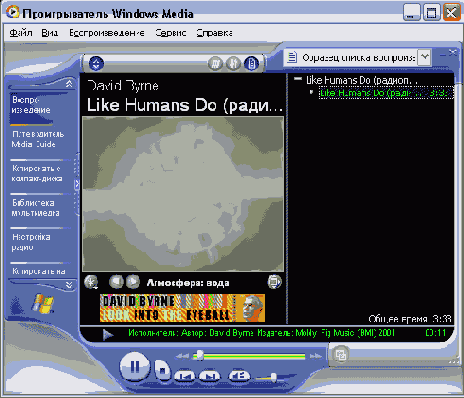Screen dimensions: 464x398
Task: Mute the sound
Action: tap(239, 376)
